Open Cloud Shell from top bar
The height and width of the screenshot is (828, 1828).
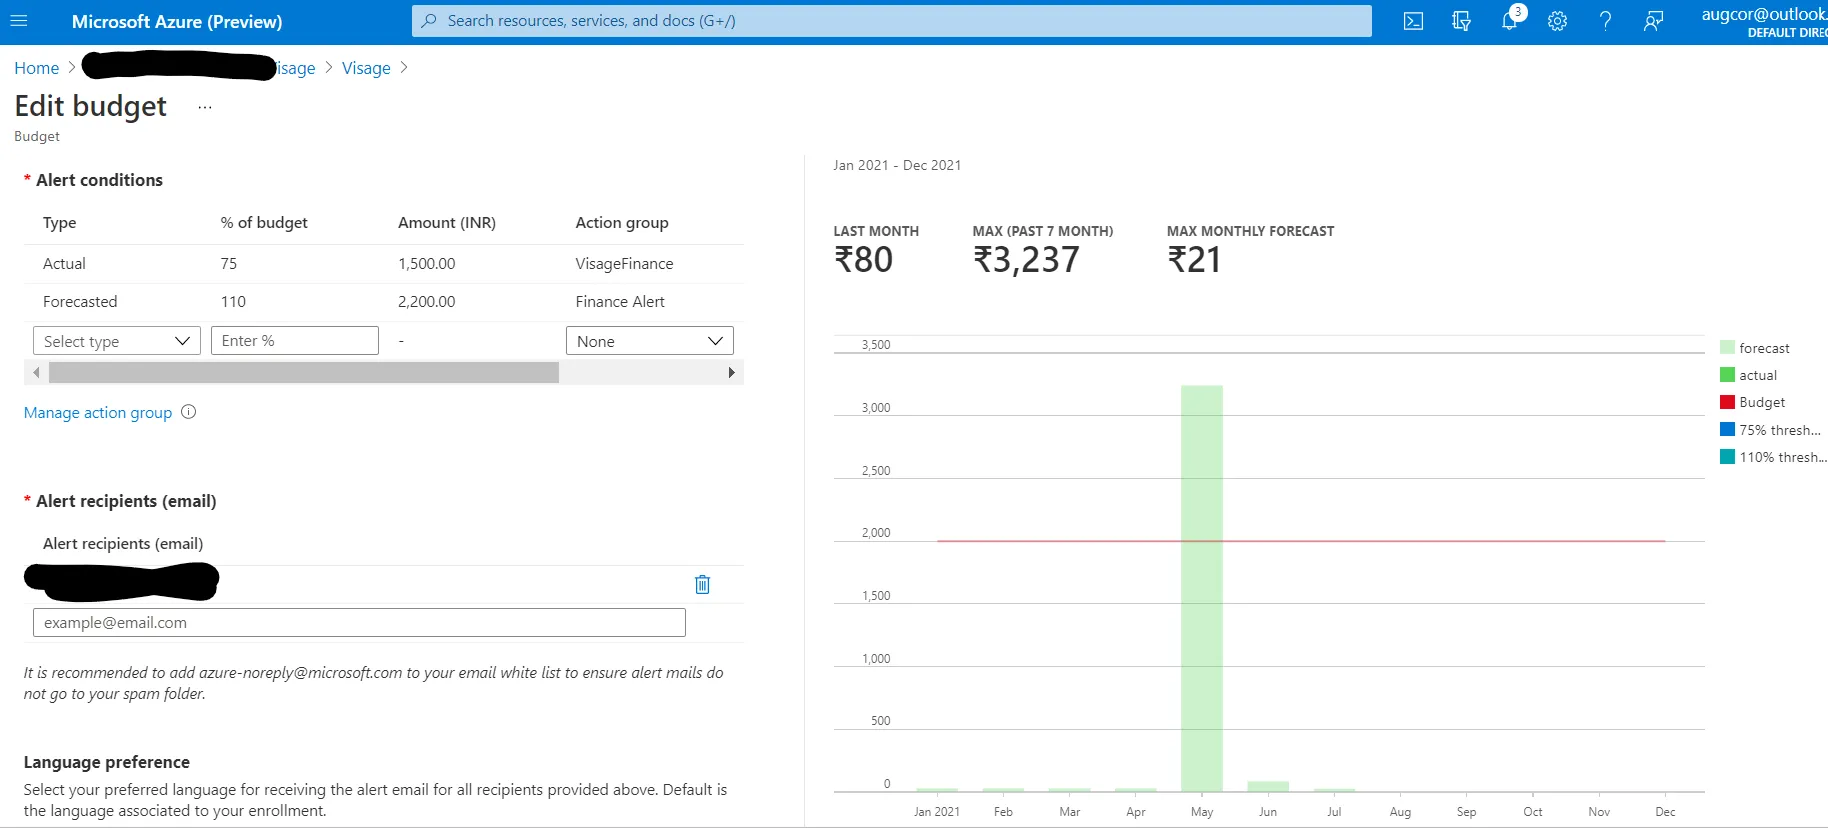[1413, 21]
